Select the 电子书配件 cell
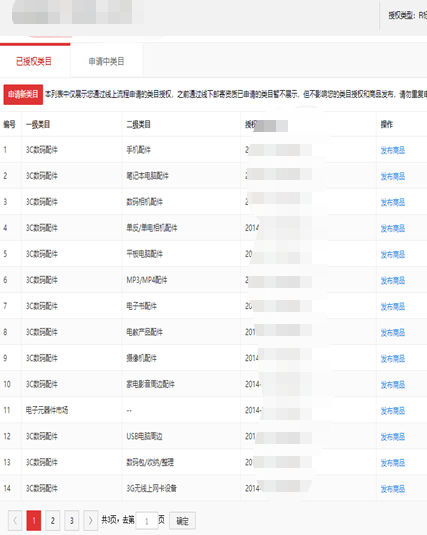The image size is (427, 535). click(142, 306)
